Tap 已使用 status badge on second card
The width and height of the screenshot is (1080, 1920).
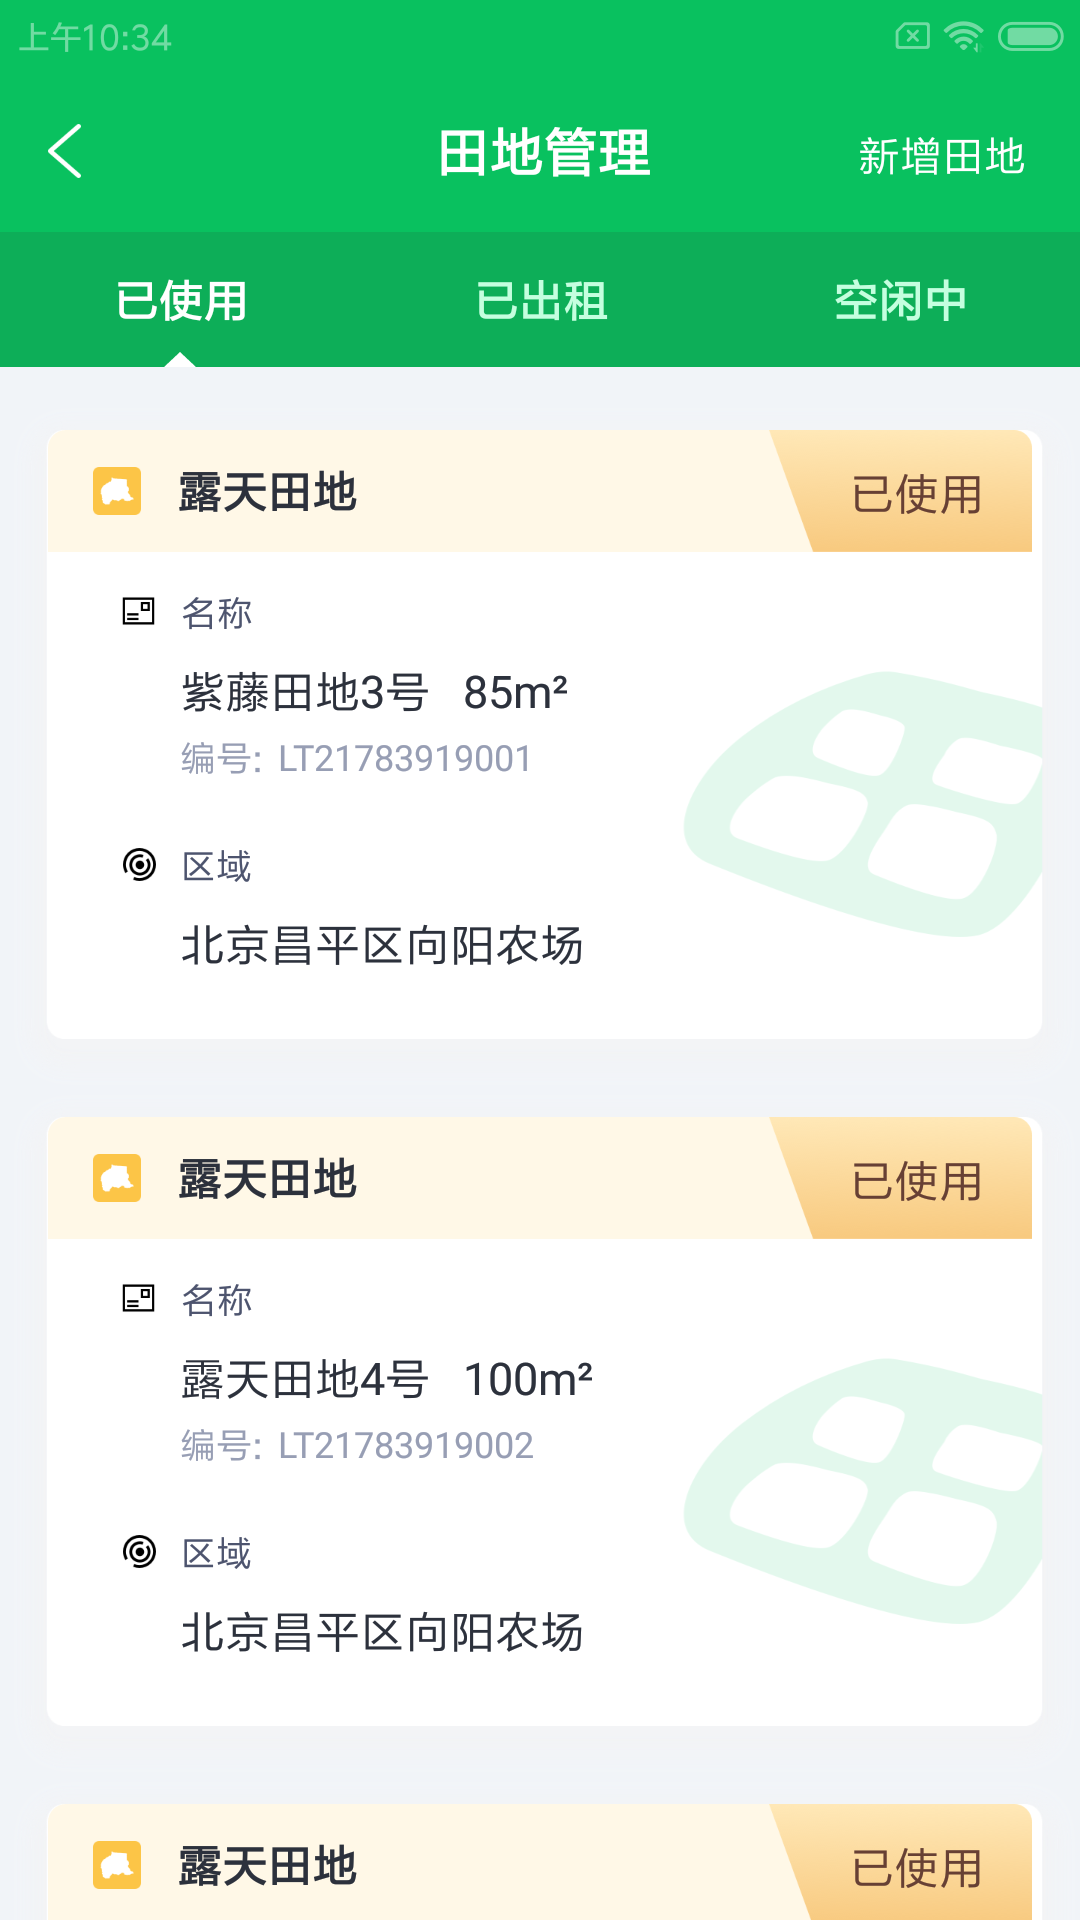click(x=916, y=1181)
